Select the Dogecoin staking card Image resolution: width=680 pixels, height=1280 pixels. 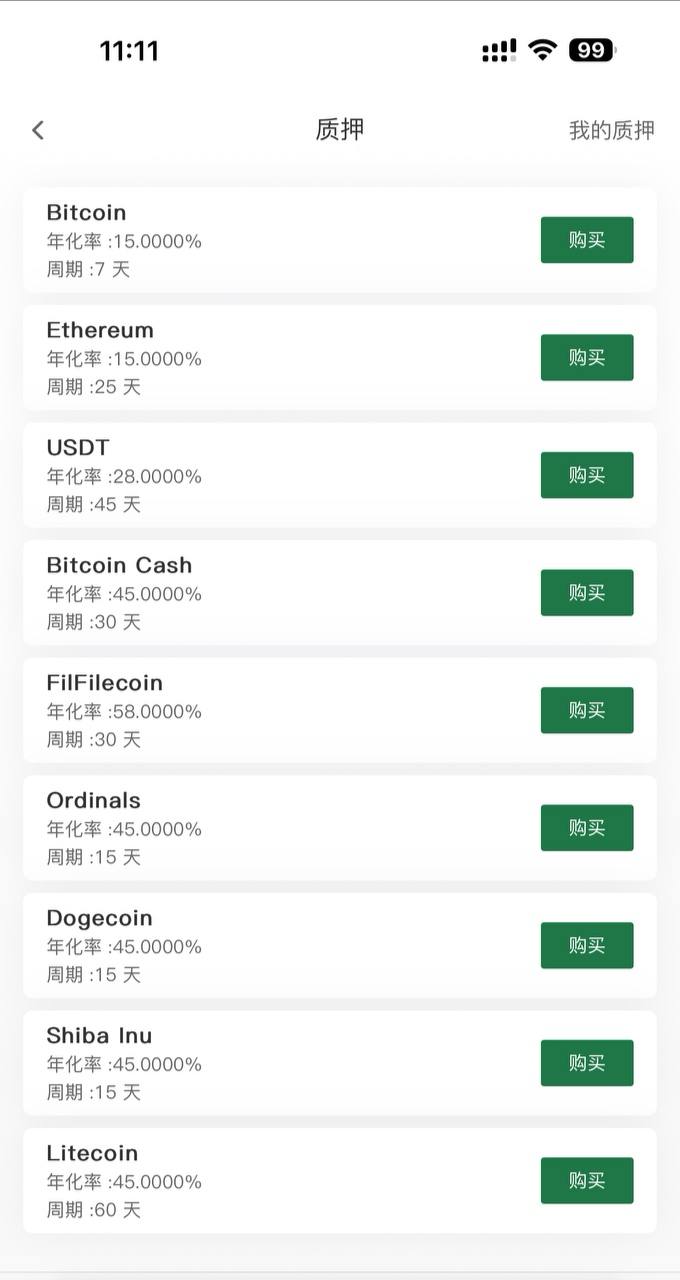tap(250, 945)
